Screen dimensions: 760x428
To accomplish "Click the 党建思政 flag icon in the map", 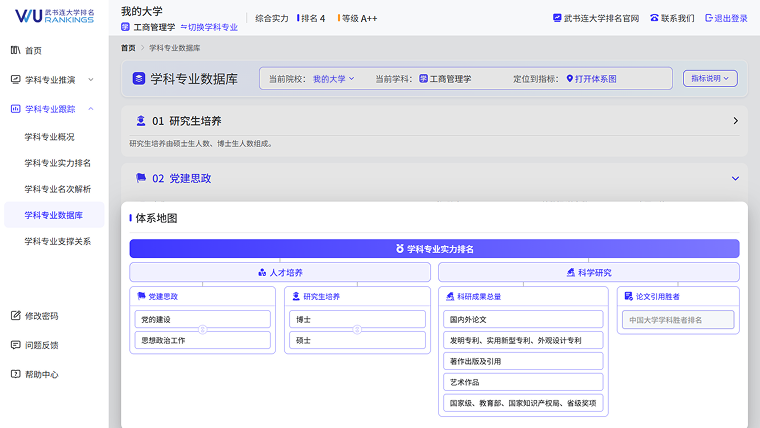I will coord(142,296).
